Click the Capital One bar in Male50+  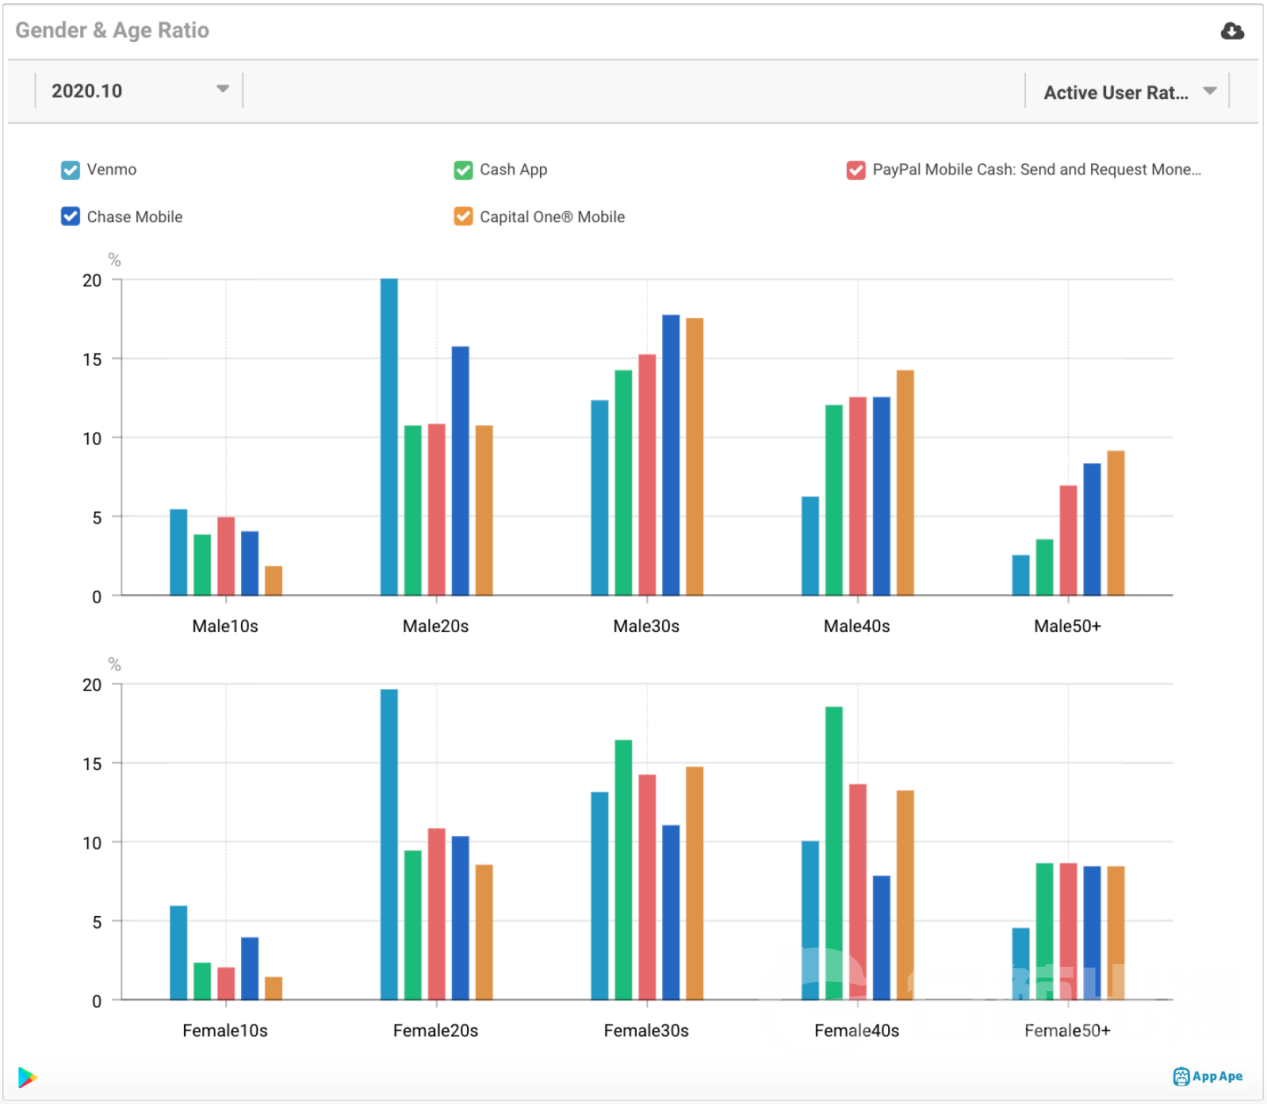(x=1115, y=523)
